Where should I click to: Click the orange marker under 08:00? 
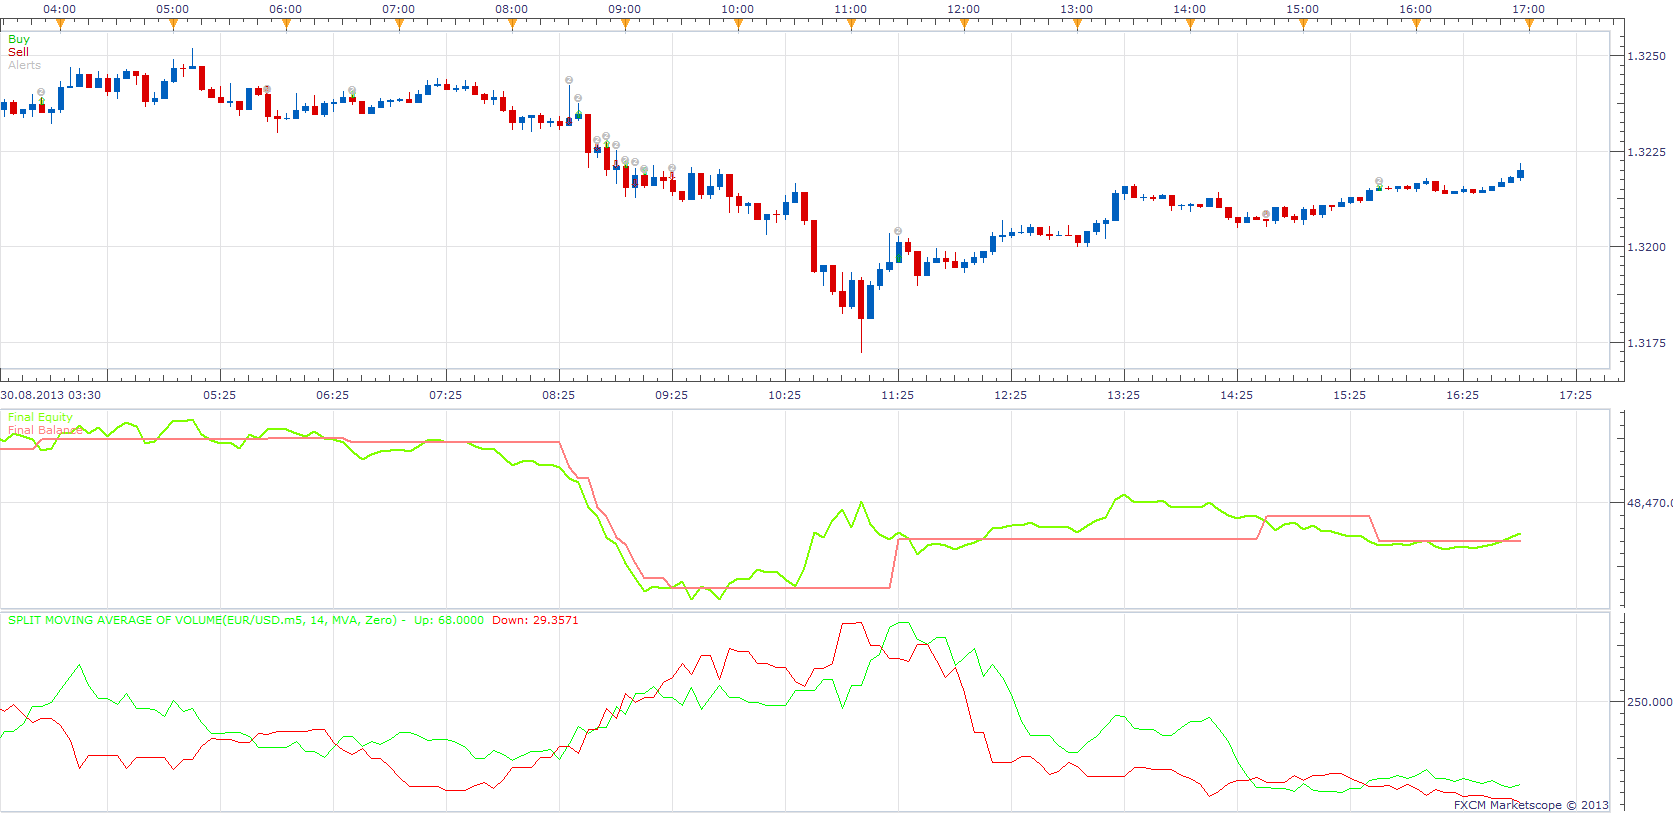(512, 25)
